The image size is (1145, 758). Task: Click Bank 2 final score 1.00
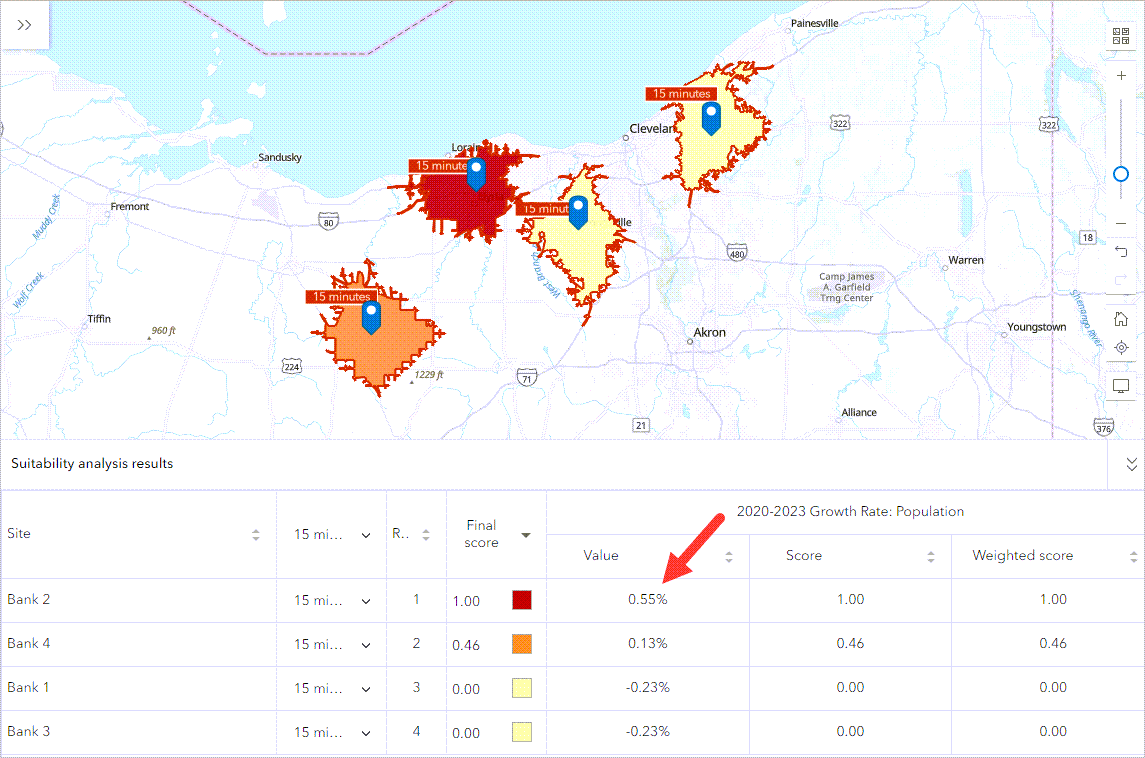[466, 601]
